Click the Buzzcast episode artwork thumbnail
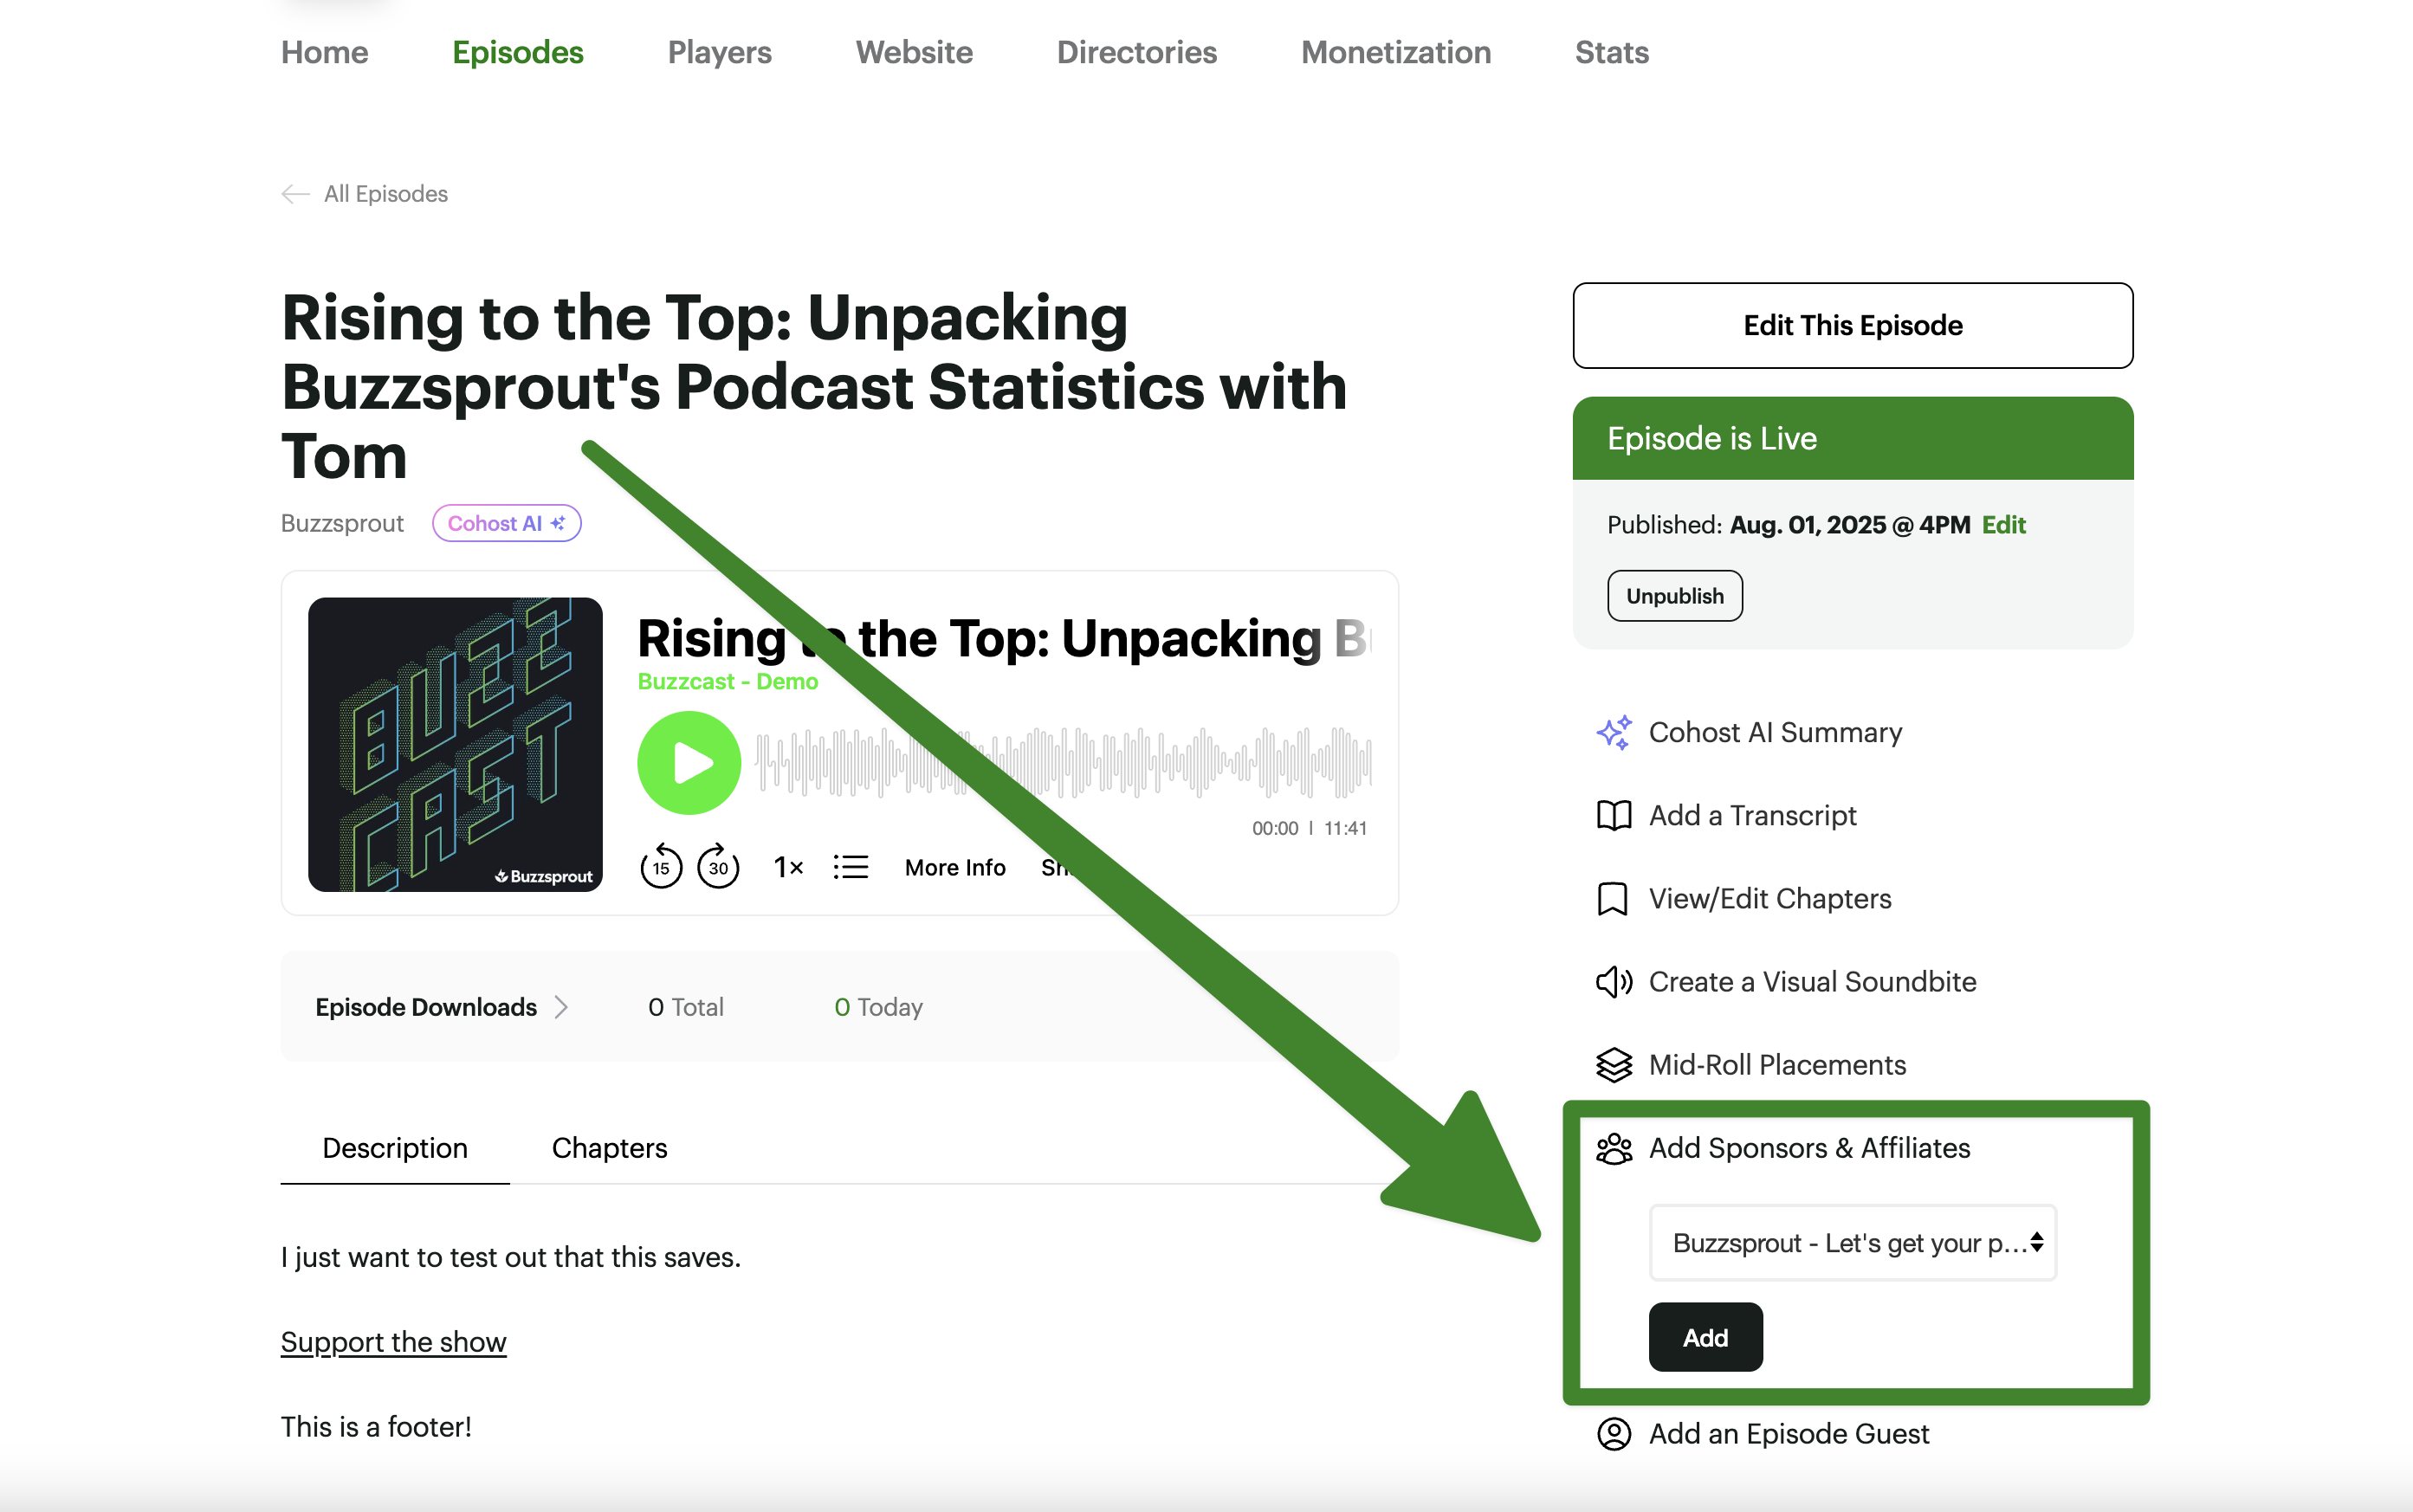Screen dimensions: 2413x1512 455,744
